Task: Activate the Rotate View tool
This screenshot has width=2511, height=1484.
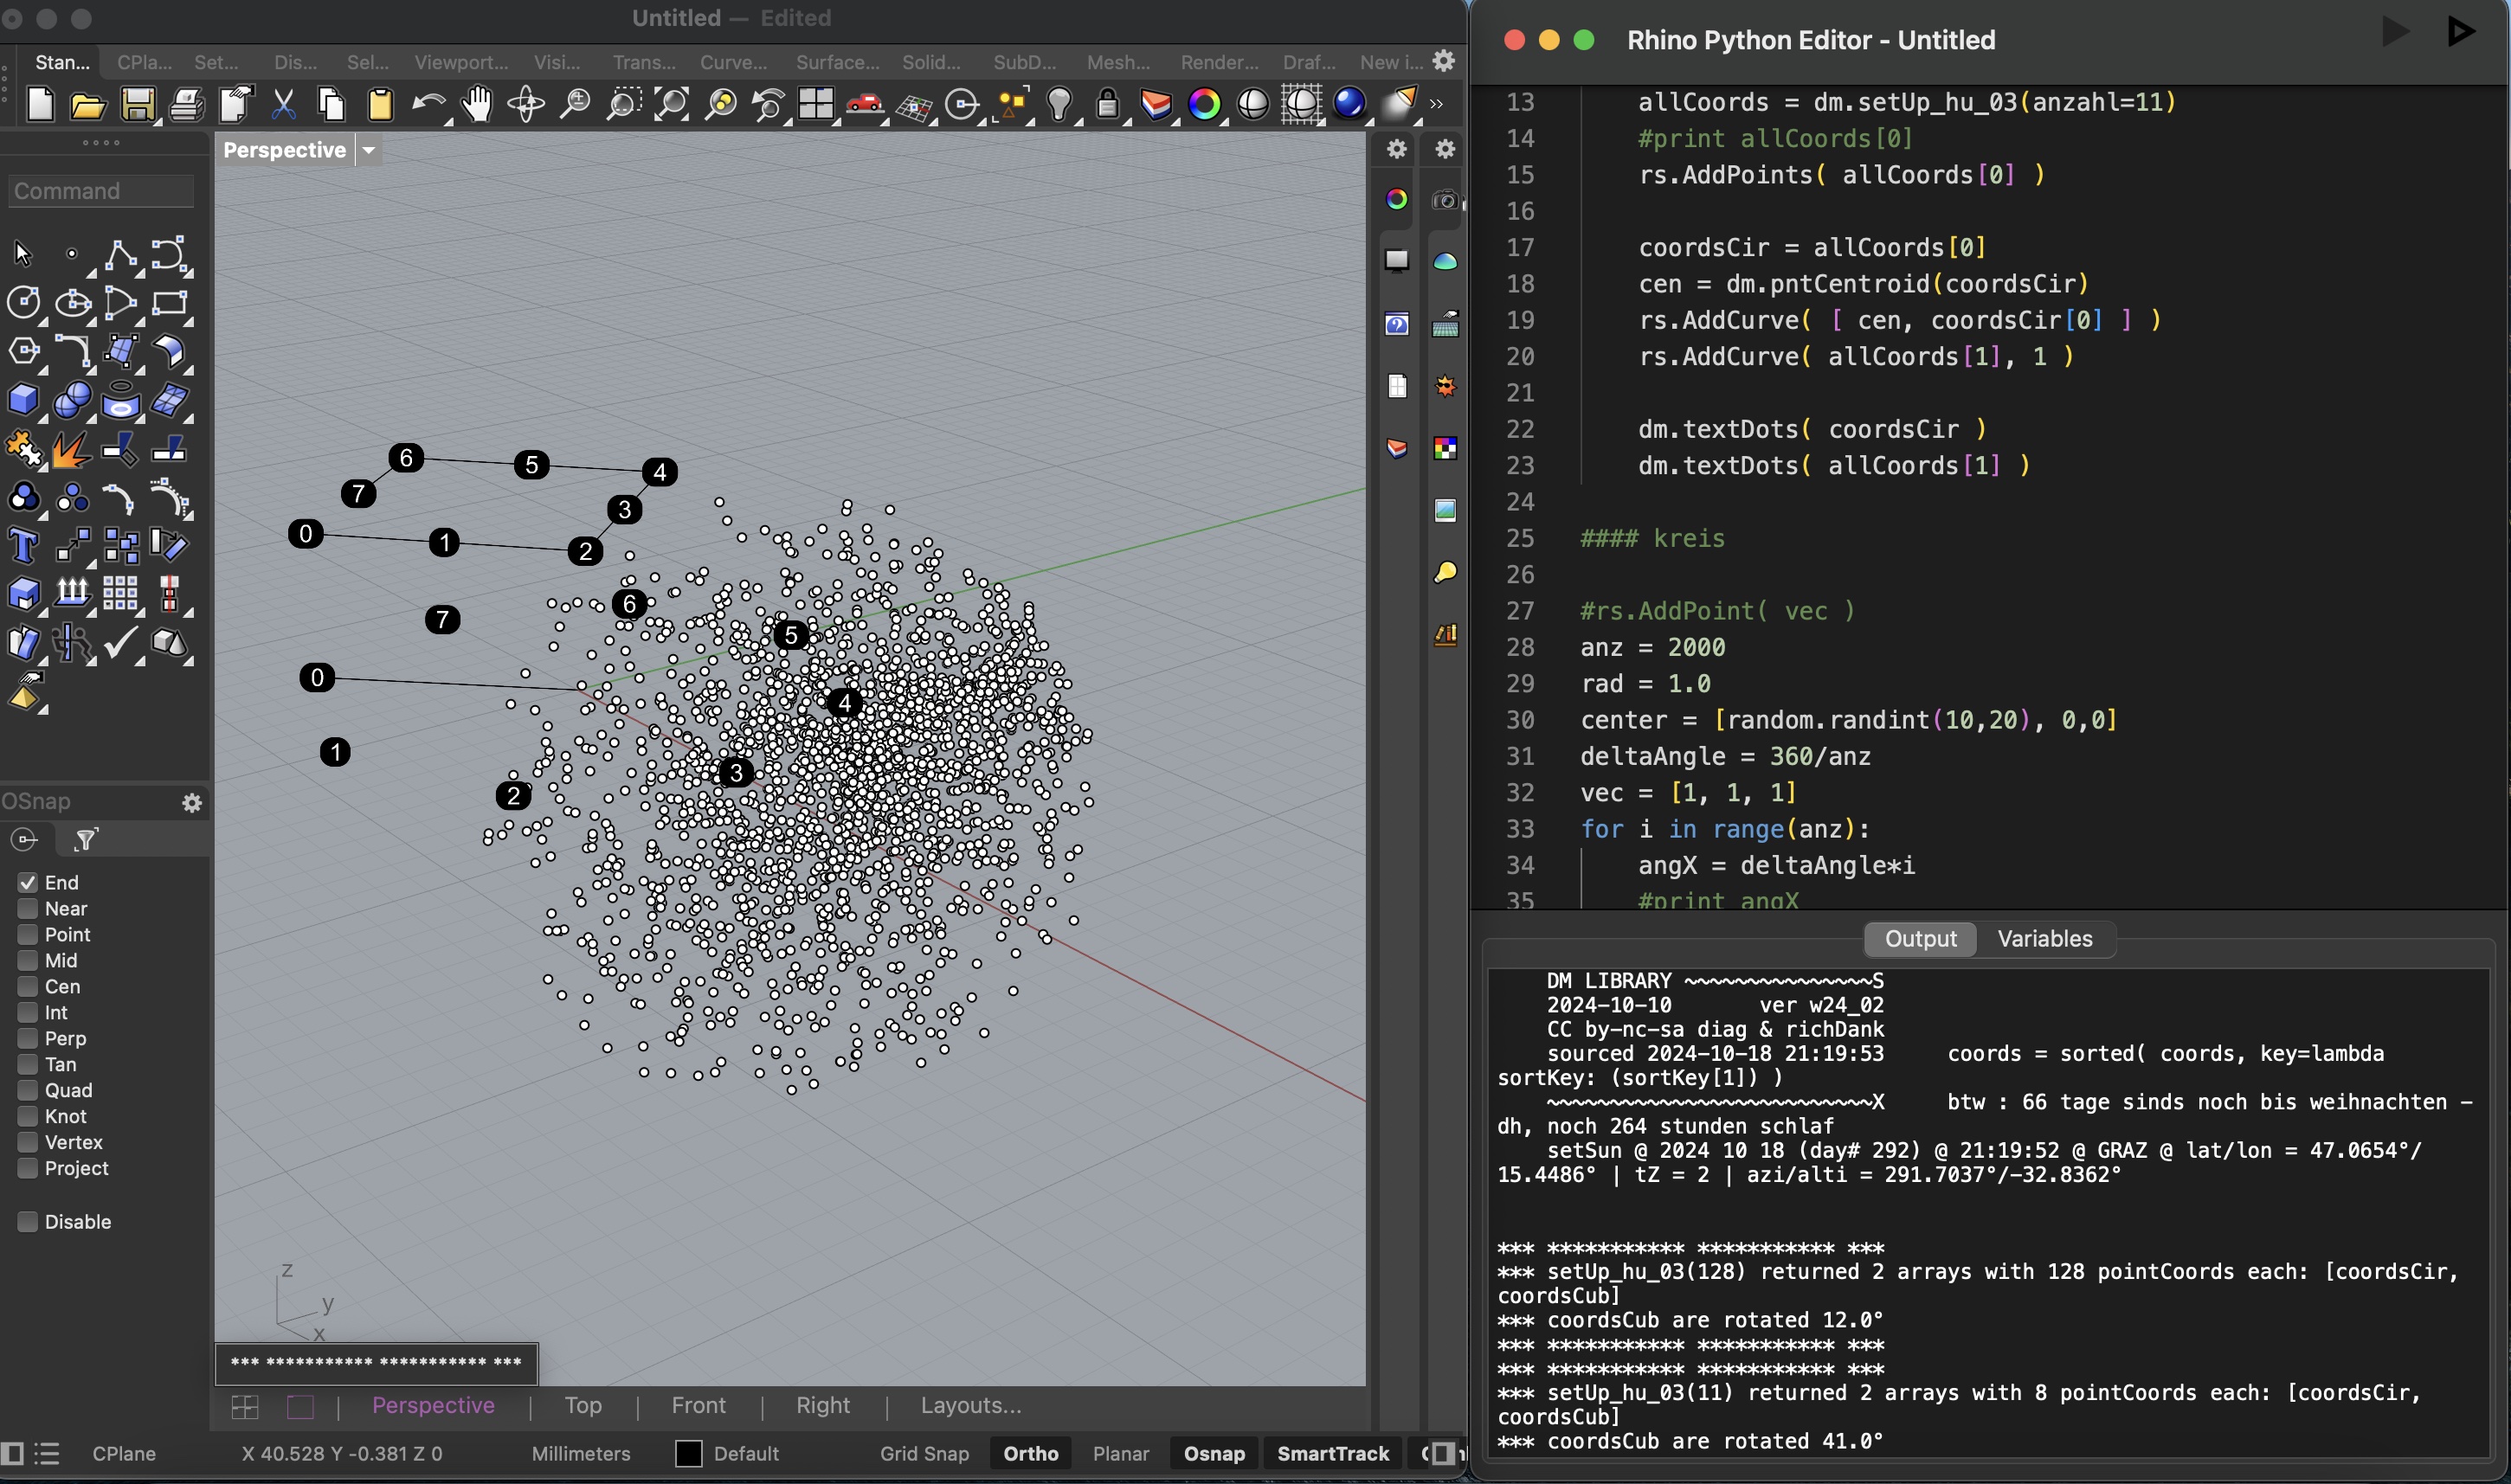Action: [x=526, y=103]
